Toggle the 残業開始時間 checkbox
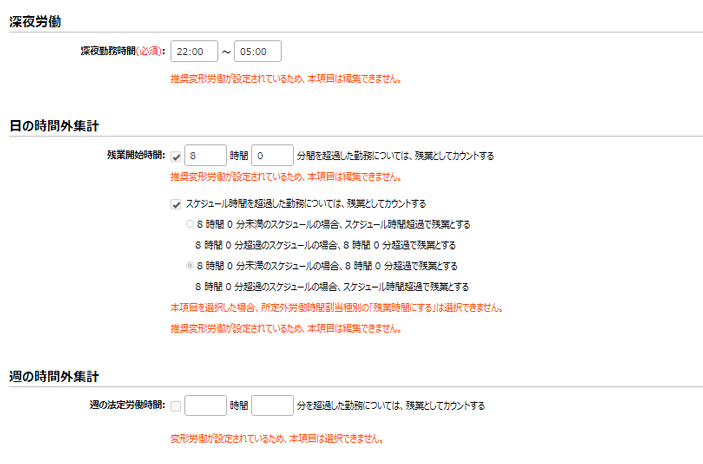 point(176,156)
